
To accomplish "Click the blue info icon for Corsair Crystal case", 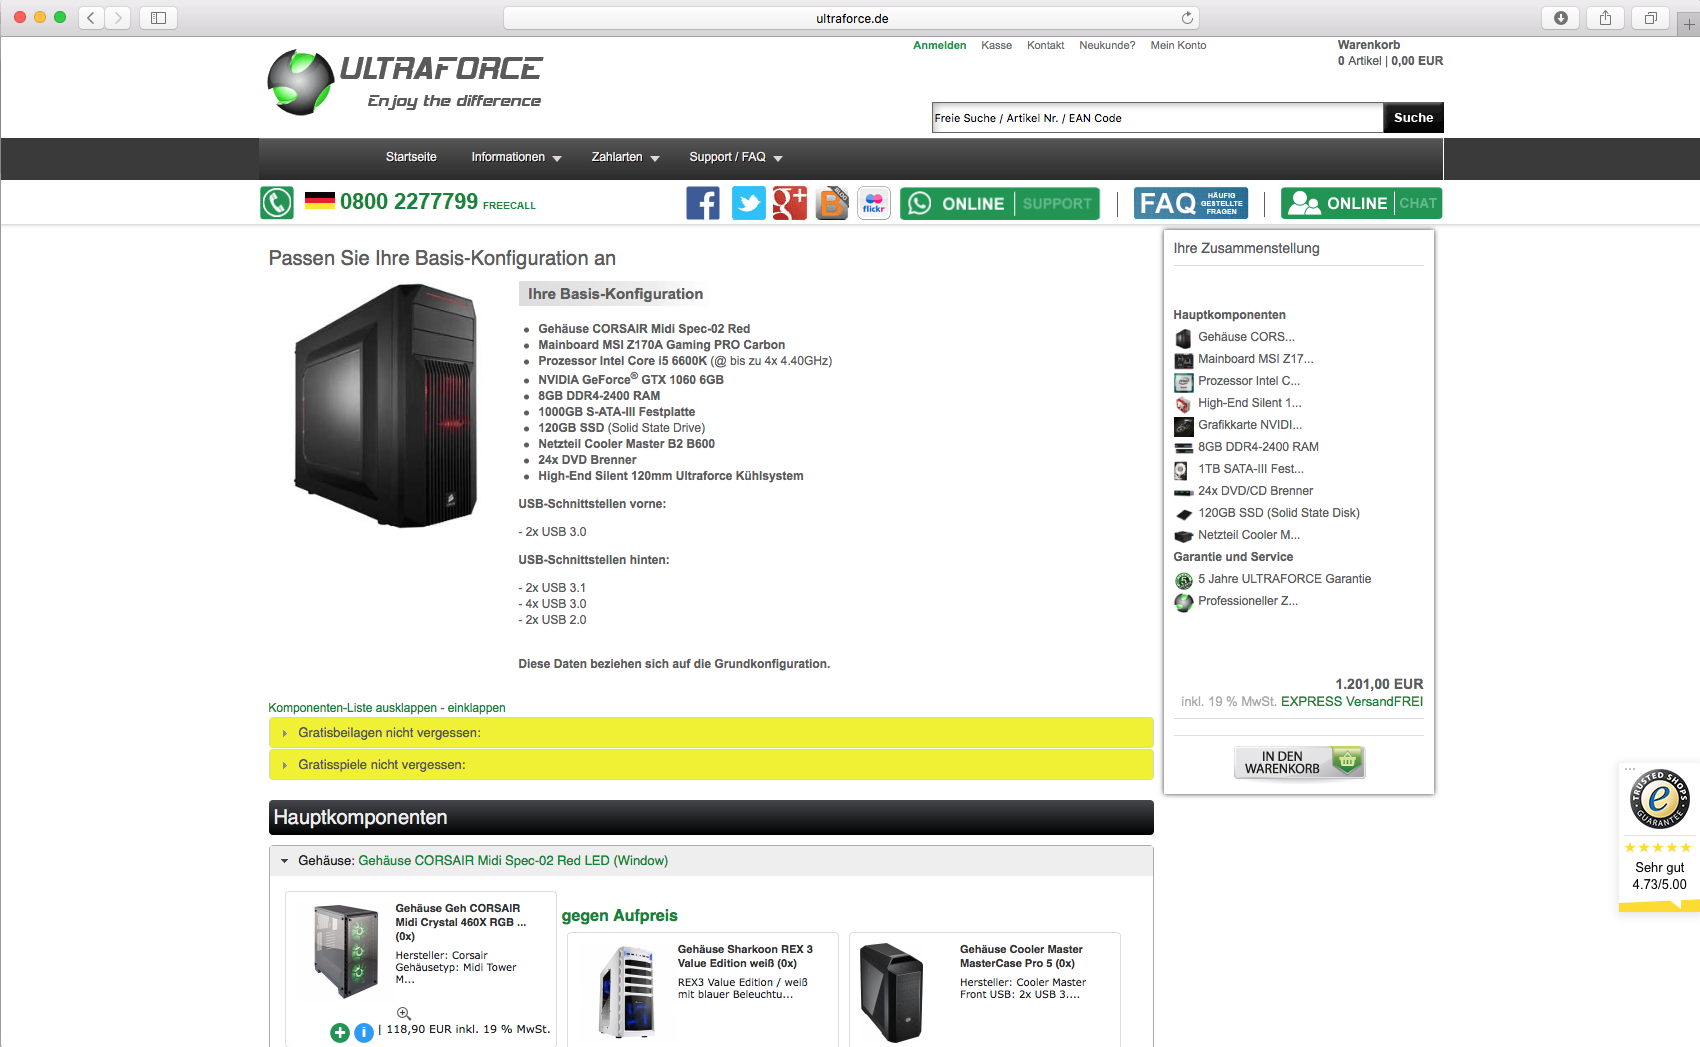I will click(x=364, y=1032).
